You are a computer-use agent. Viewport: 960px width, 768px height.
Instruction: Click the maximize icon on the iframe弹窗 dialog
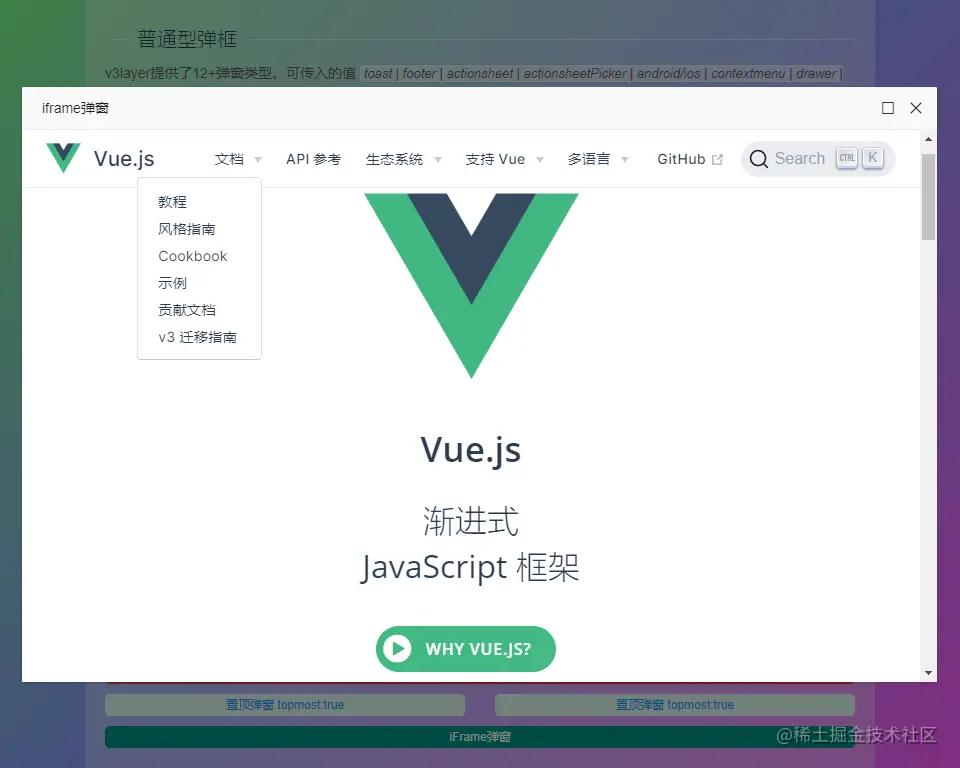tap(887, 108)
